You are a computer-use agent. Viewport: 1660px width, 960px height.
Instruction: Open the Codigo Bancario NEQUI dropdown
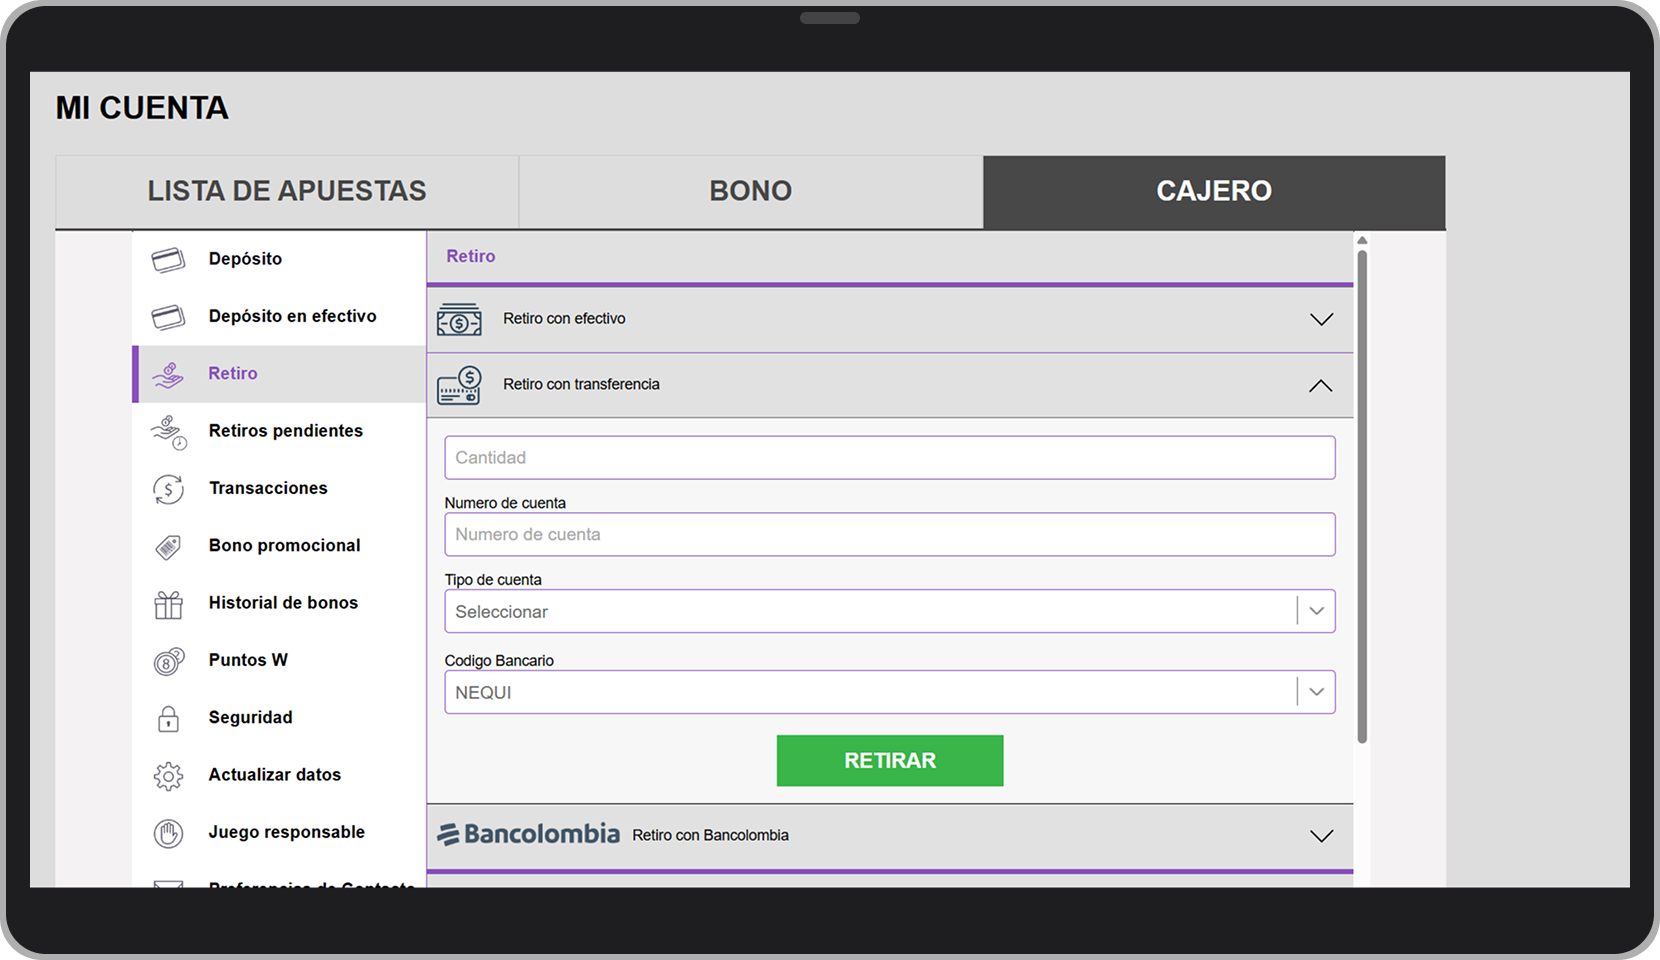point(1315,691)
